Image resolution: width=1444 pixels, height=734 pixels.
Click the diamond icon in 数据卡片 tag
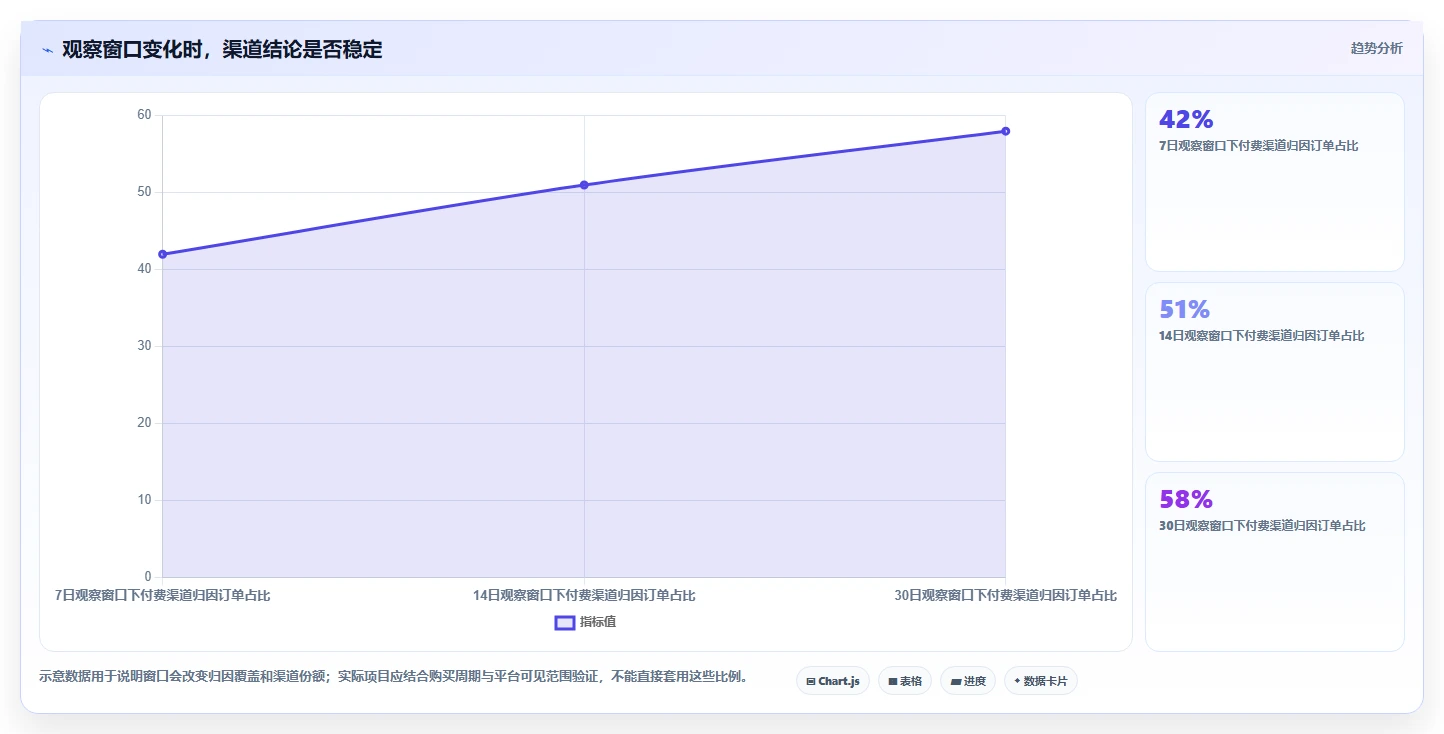[1017, 681]
